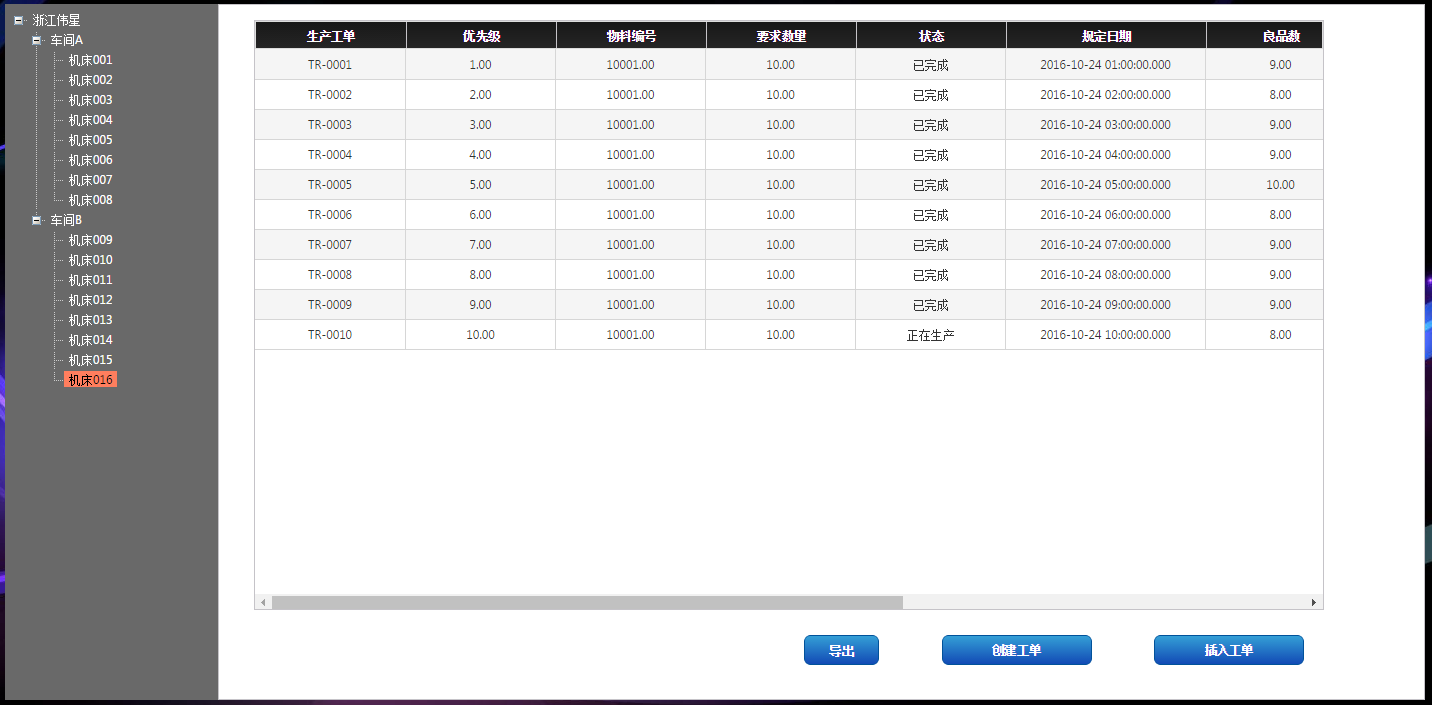This screenshot has height=705, width=1432.
Task: Select 机床013 in the tree
Action: (90, 320)
